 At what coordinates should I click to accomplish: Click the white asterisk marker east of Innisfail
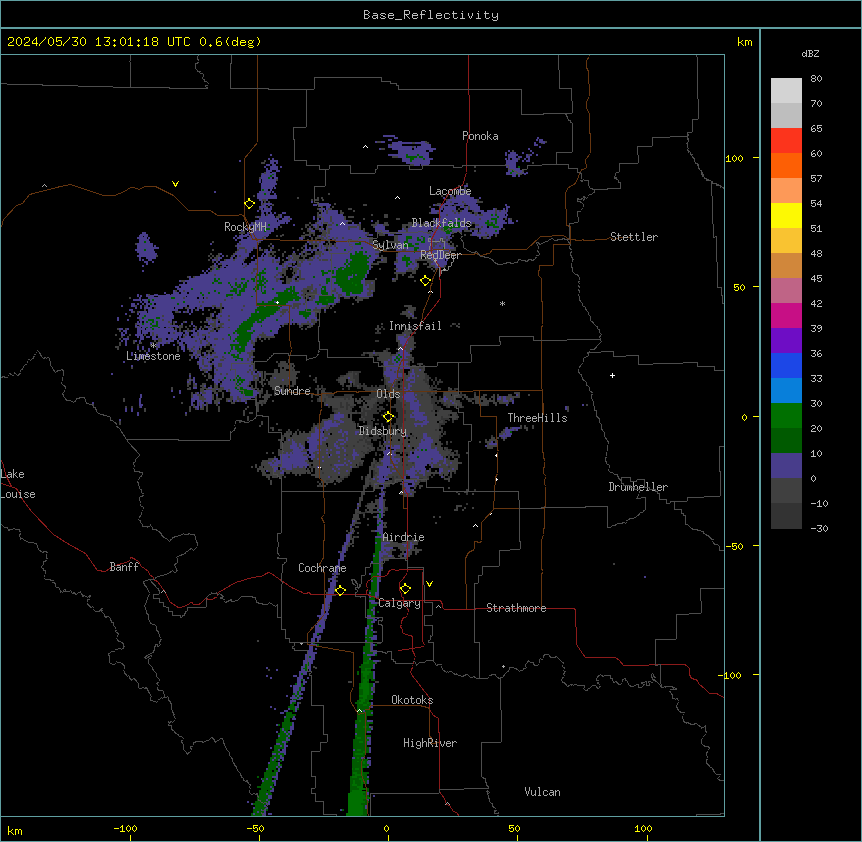pyautogui.click(x=502, y=303)
